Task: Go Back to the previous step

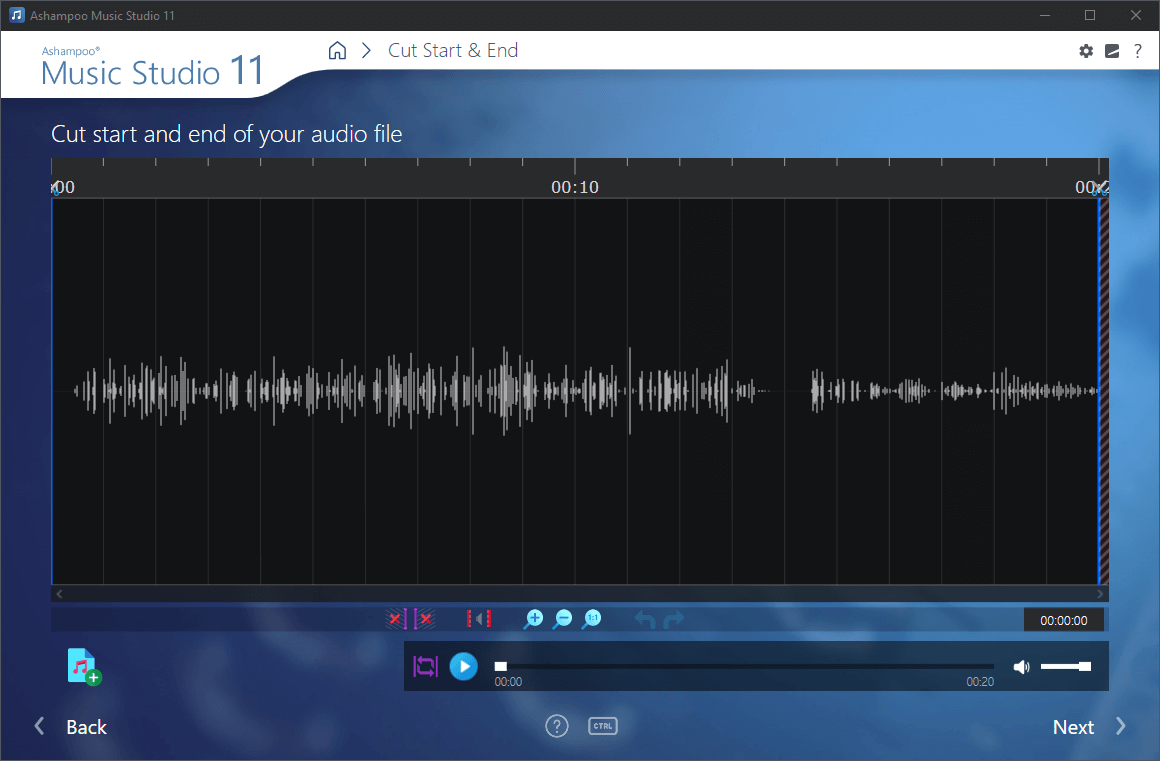Action: click(87, 727)
